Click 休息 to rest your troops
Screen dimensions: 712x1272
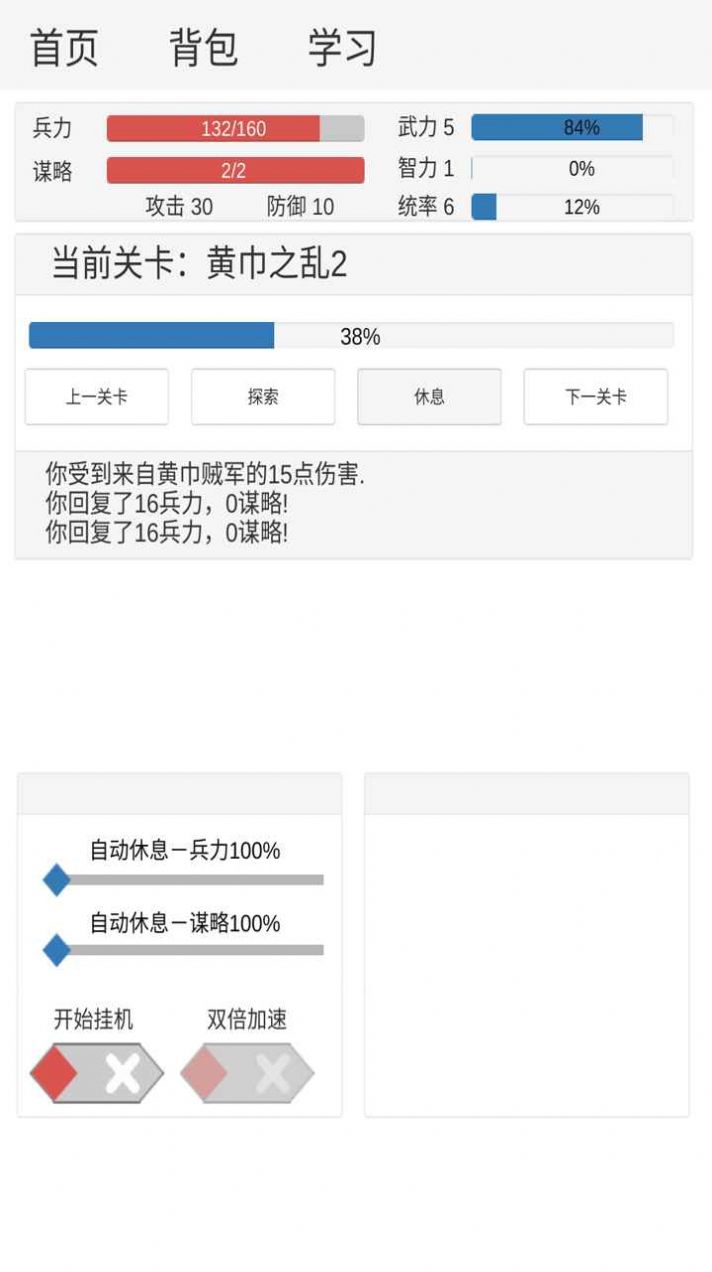[429, 397]
